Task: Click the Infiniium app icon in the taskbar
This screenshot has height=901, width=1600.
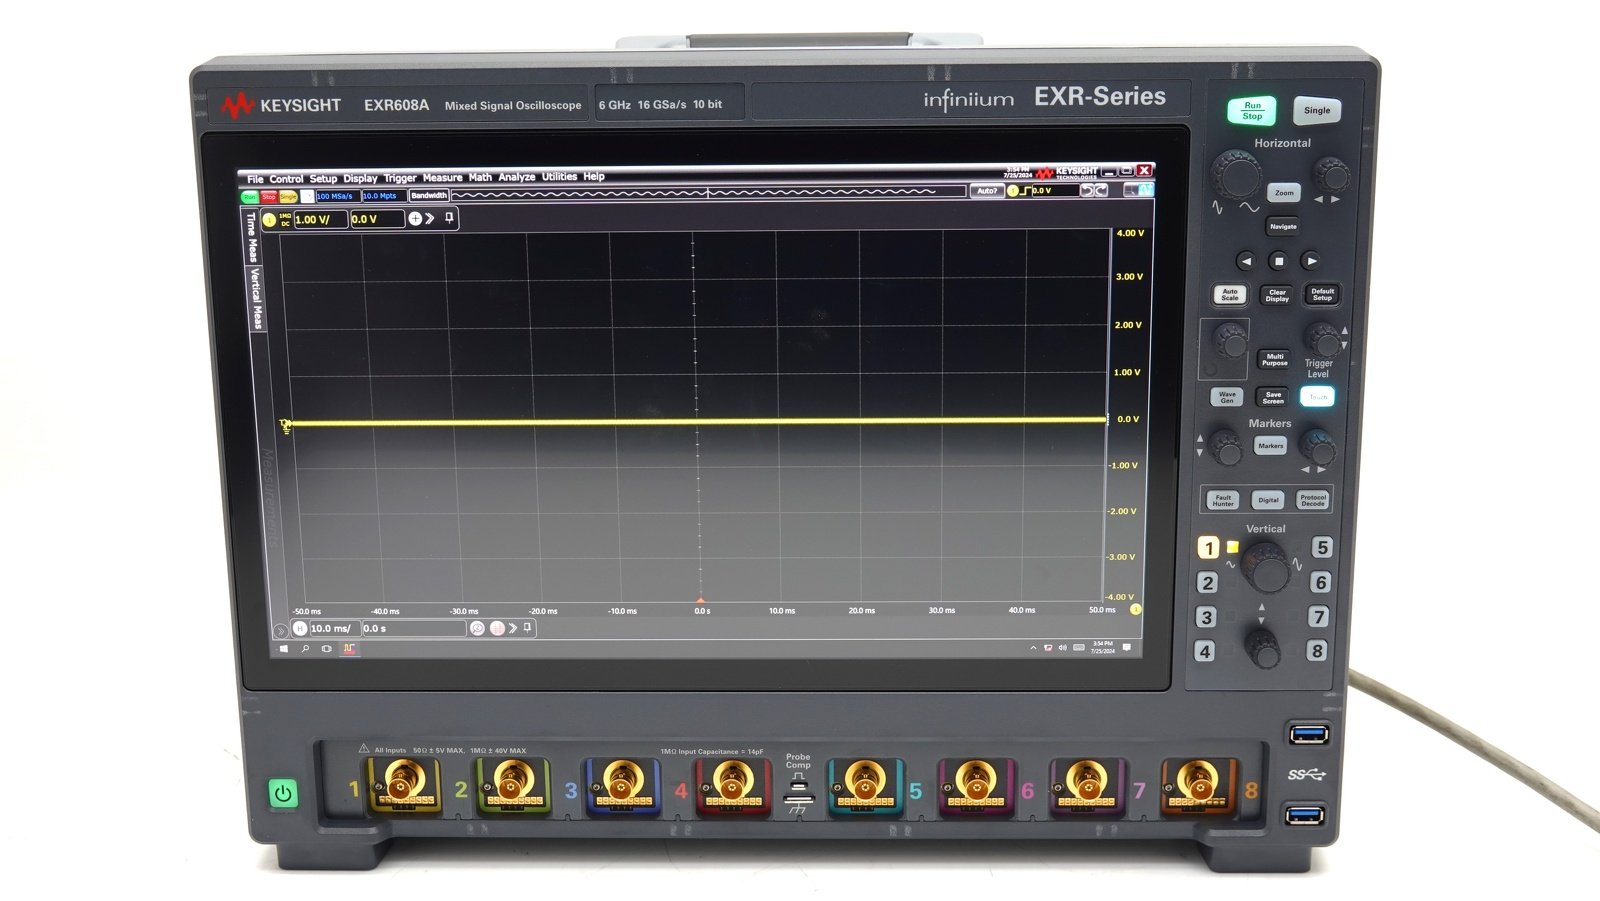Action: pos(349,649)
